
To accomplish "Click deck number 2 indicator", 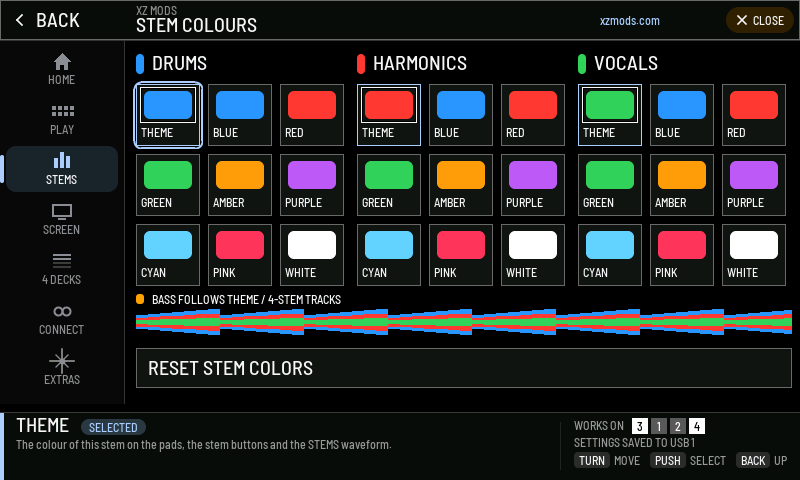I will pos(678,426).
